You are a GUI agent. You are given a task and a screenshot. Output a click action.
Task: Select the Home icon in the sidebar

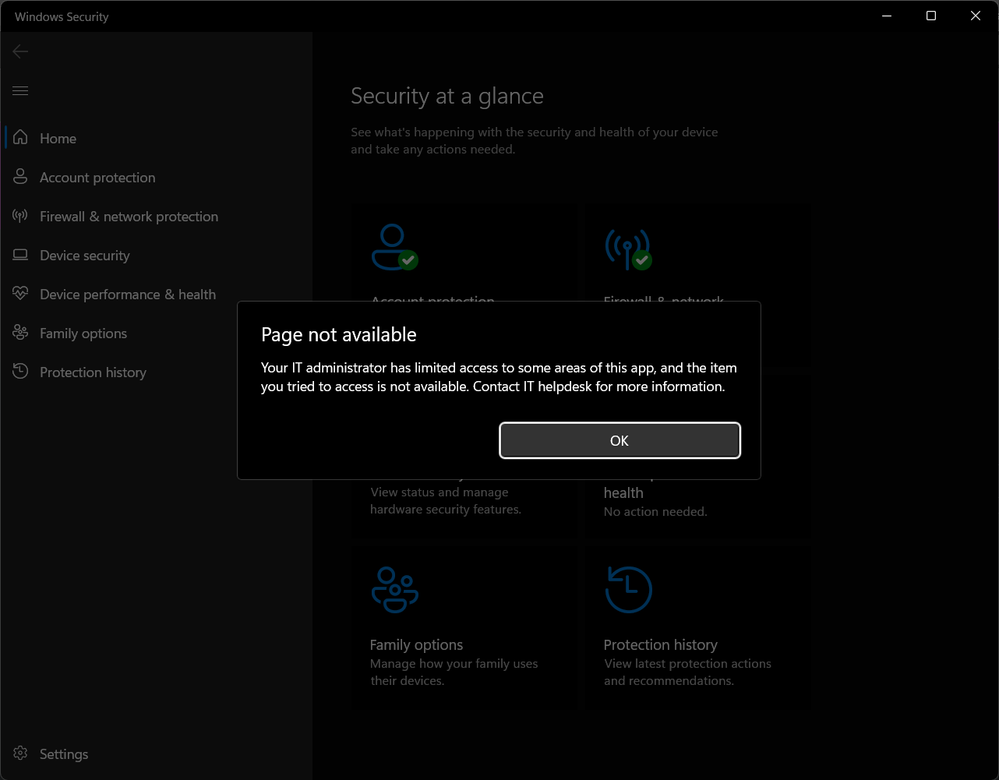click(20, 138)
